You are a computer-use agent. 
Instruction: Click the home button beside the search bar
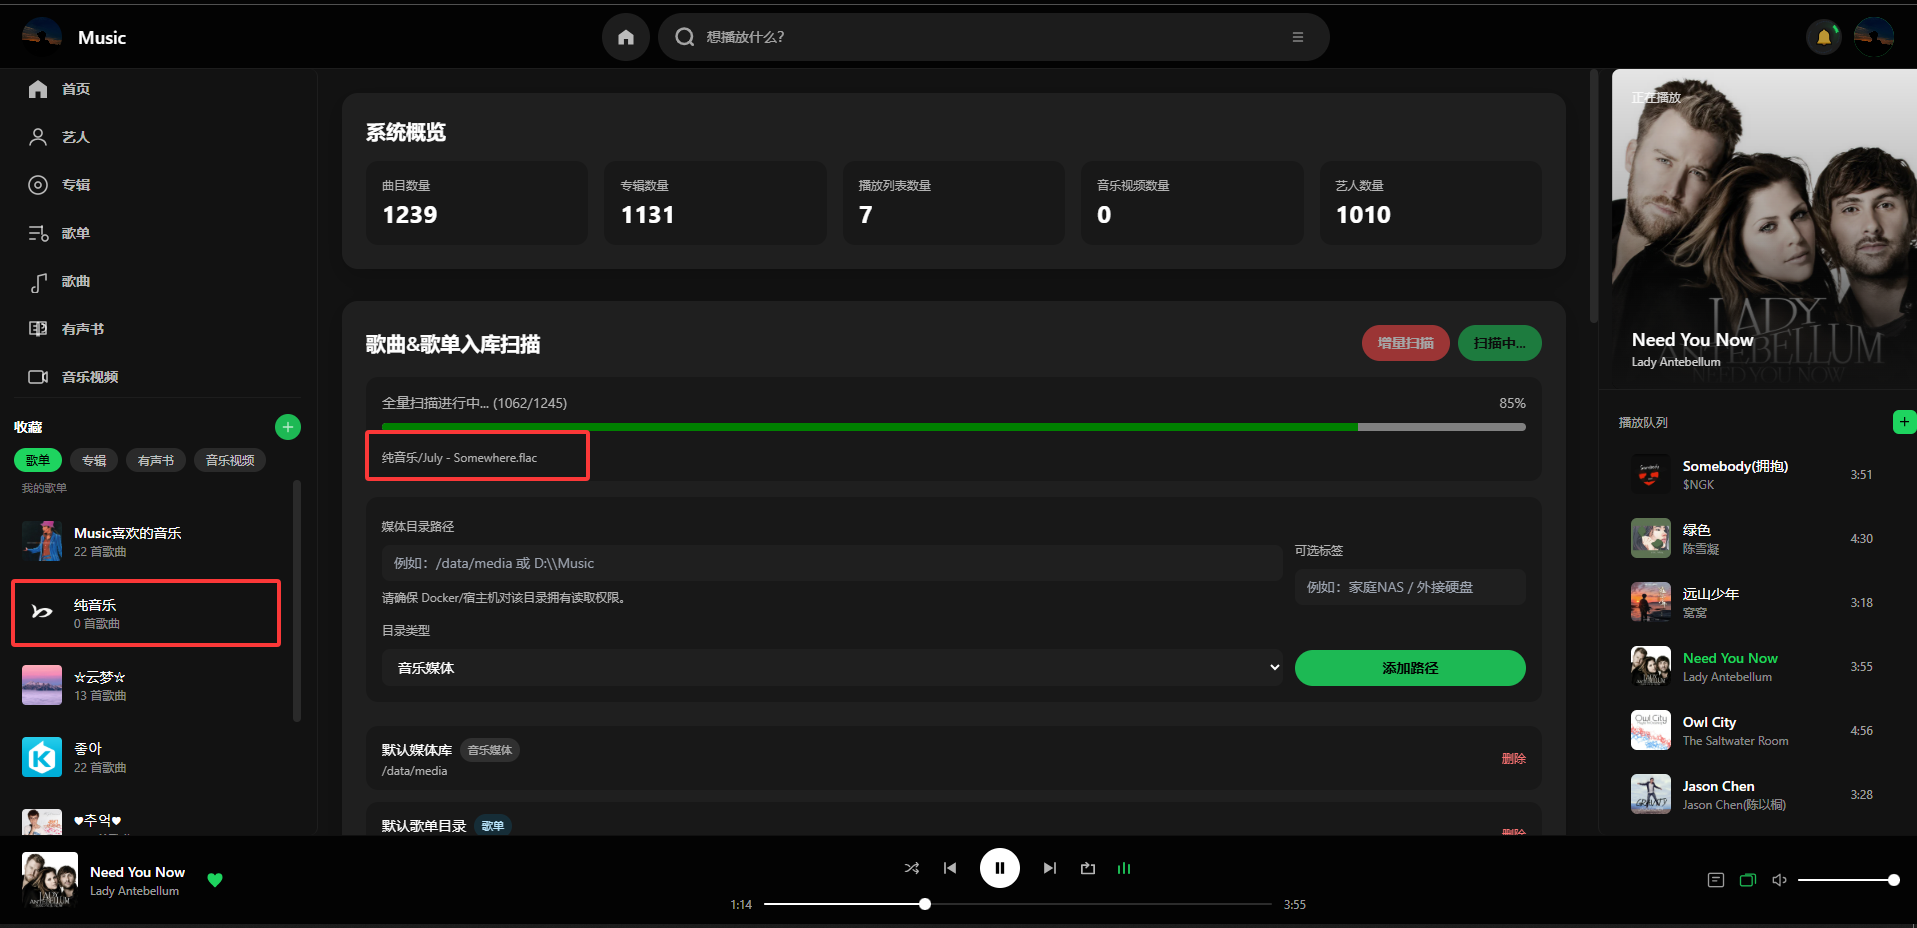[x=626, y=37]
